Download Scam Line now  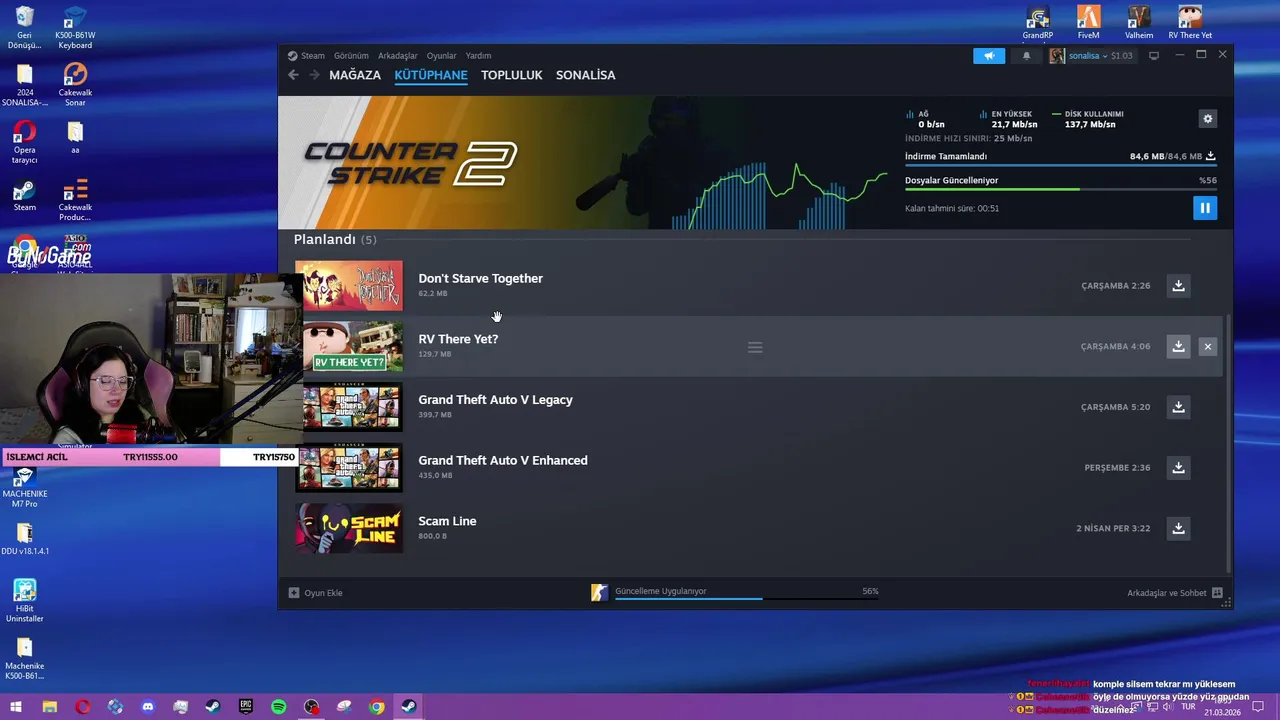(x=1178, y=528)
